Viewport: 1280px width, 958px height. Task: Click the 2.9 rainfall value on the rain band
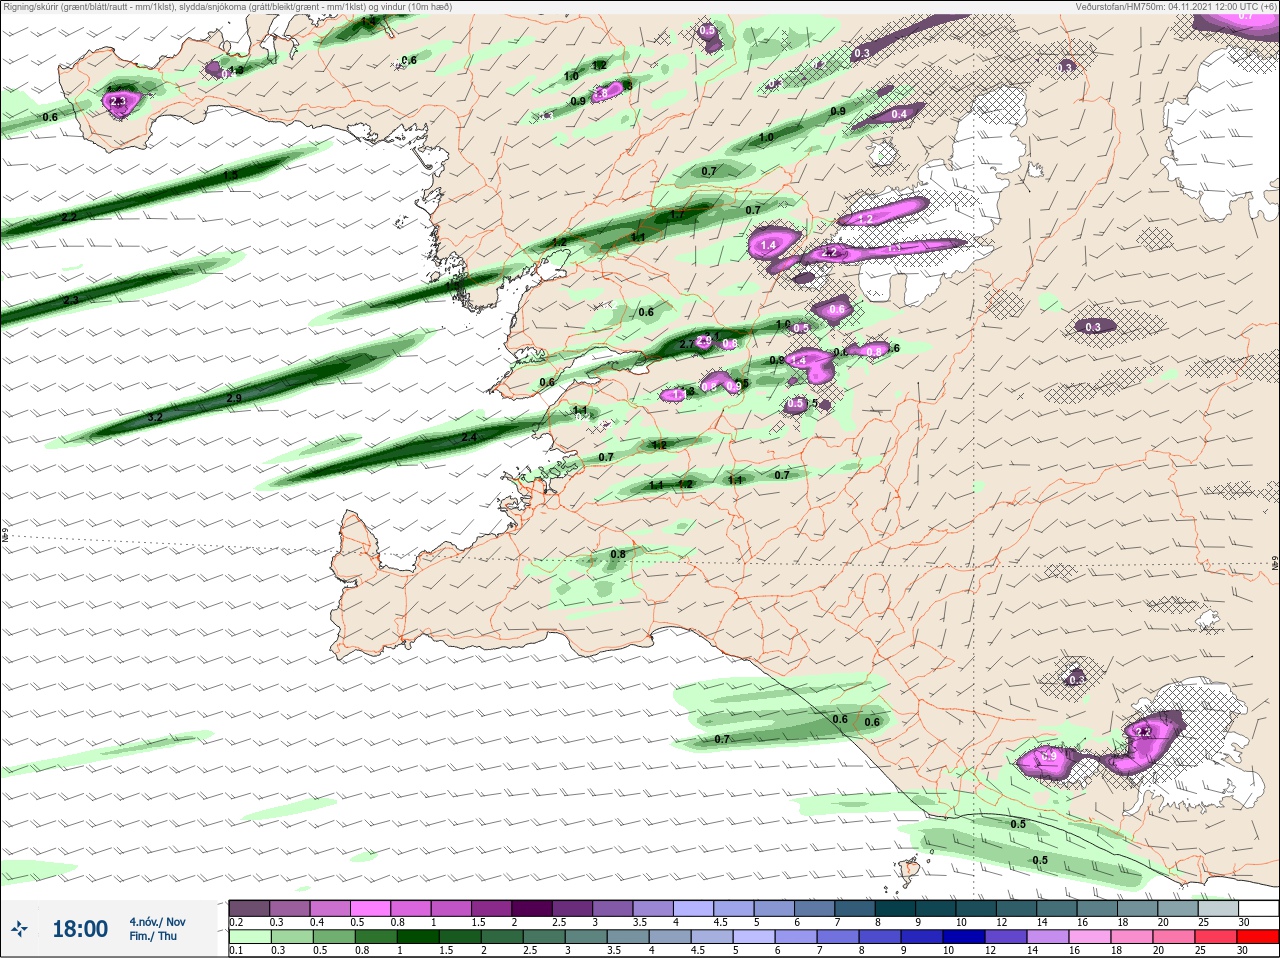click(234, 398)
